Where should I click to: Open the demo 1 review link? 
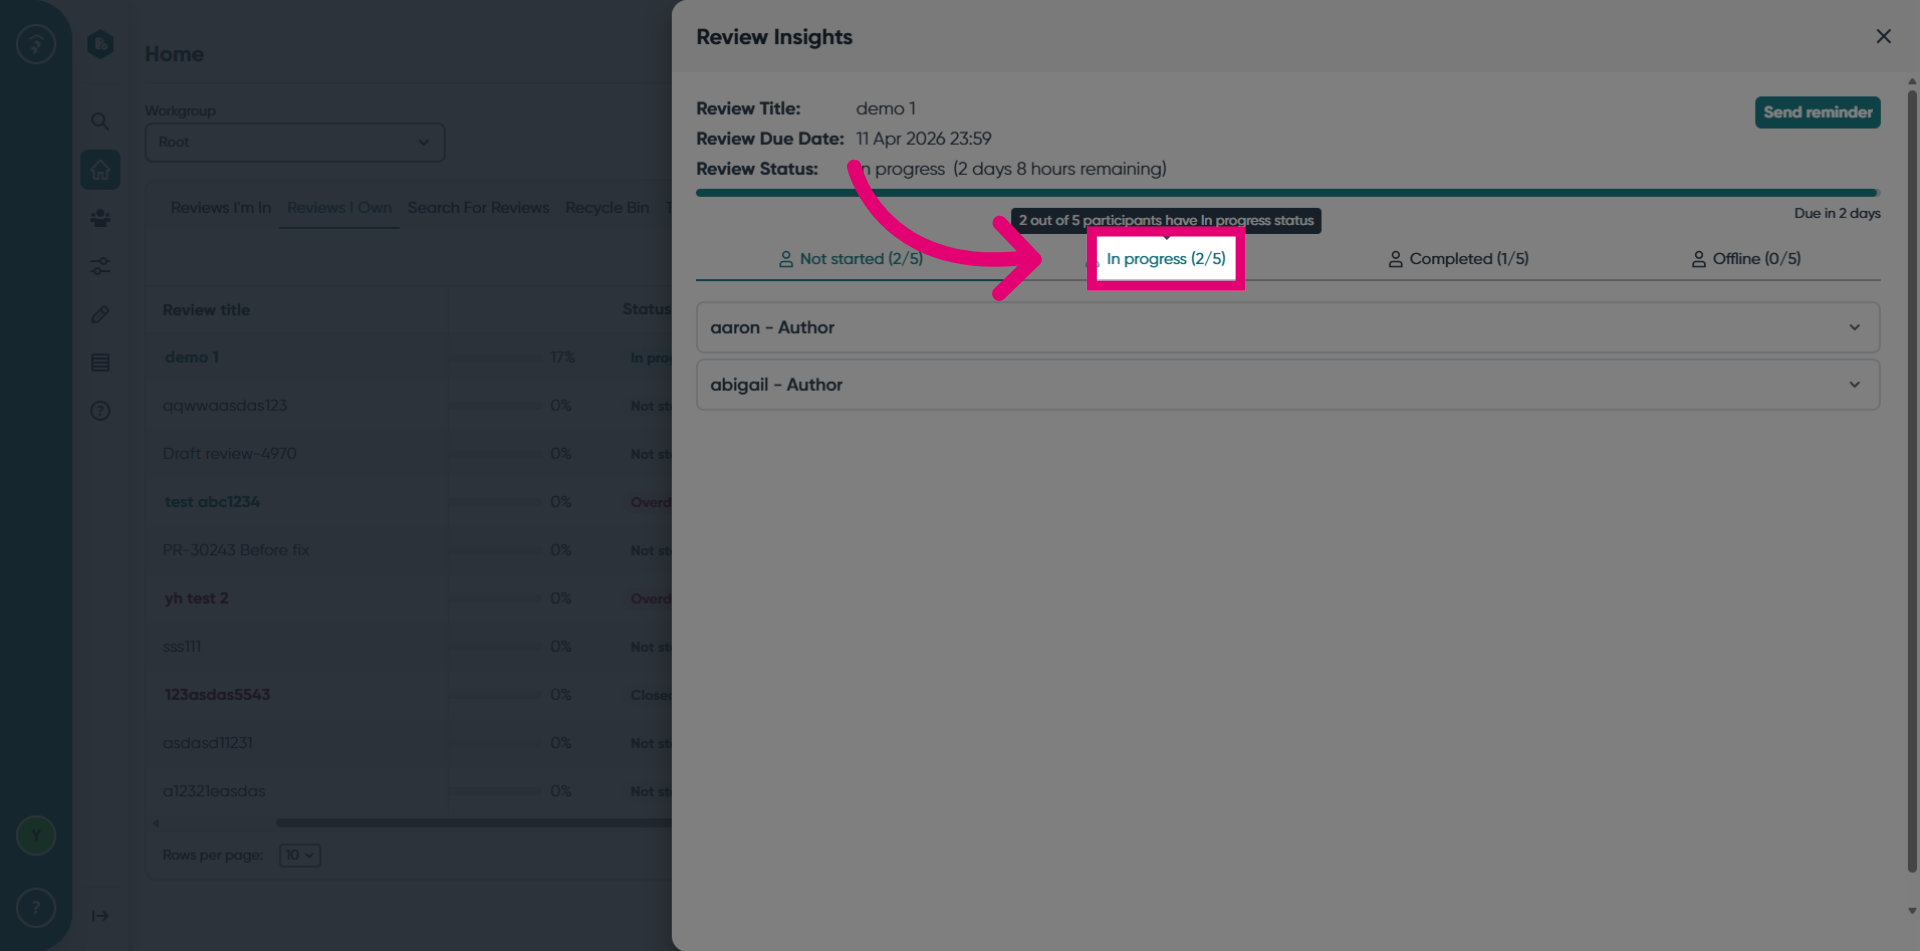(192, 357)
